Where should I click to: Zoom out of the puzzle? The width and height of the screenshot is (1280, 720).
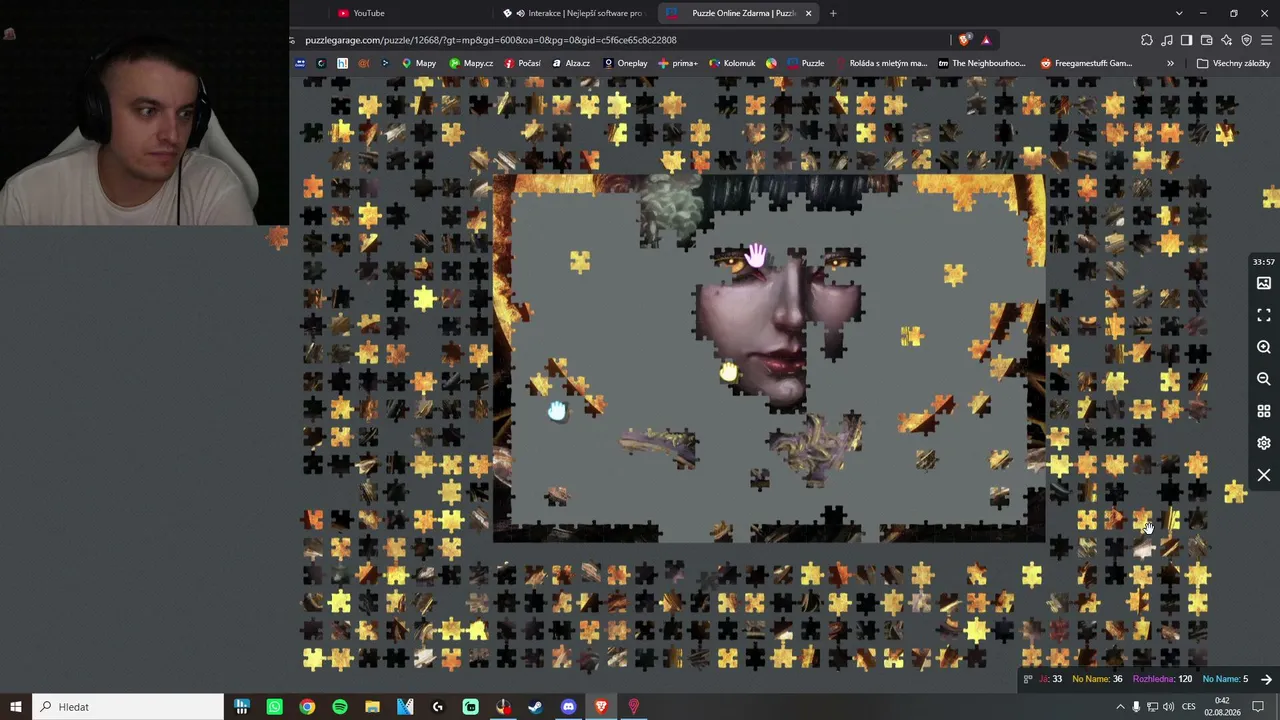click(1264, 379)
